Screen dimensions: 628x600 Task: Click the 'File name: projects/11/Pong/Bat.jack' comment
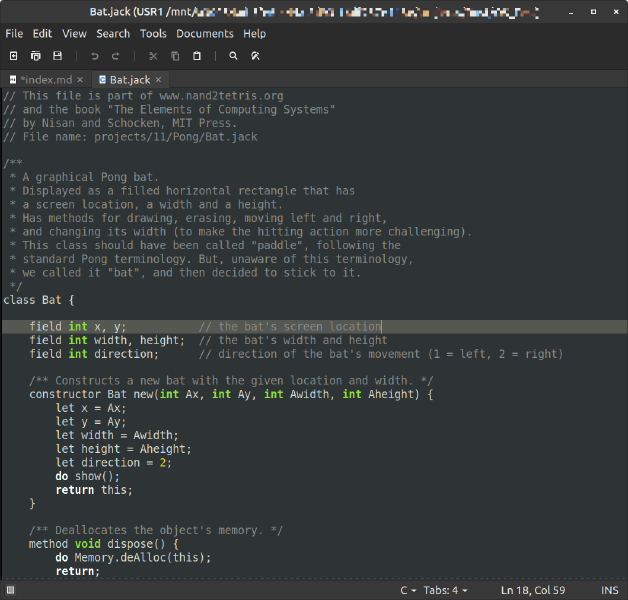tap(140, 137)
